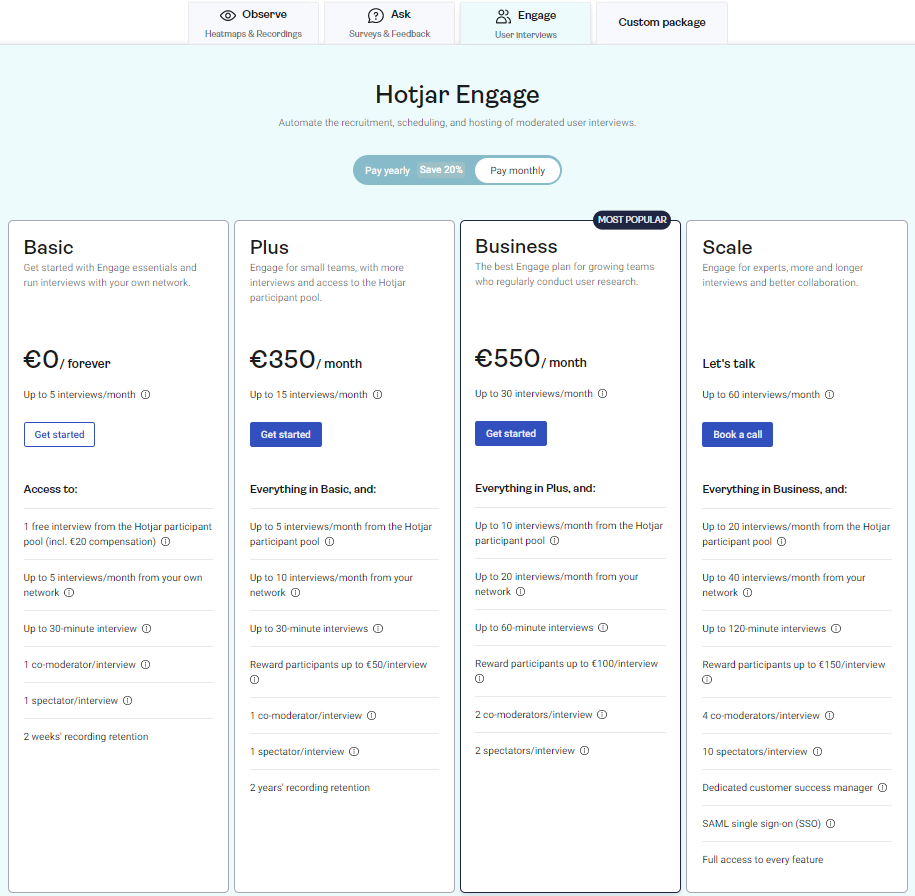Screen dimensions: 915x896
Task: Click the Basic plan title
Action: [x=48, y=247]
